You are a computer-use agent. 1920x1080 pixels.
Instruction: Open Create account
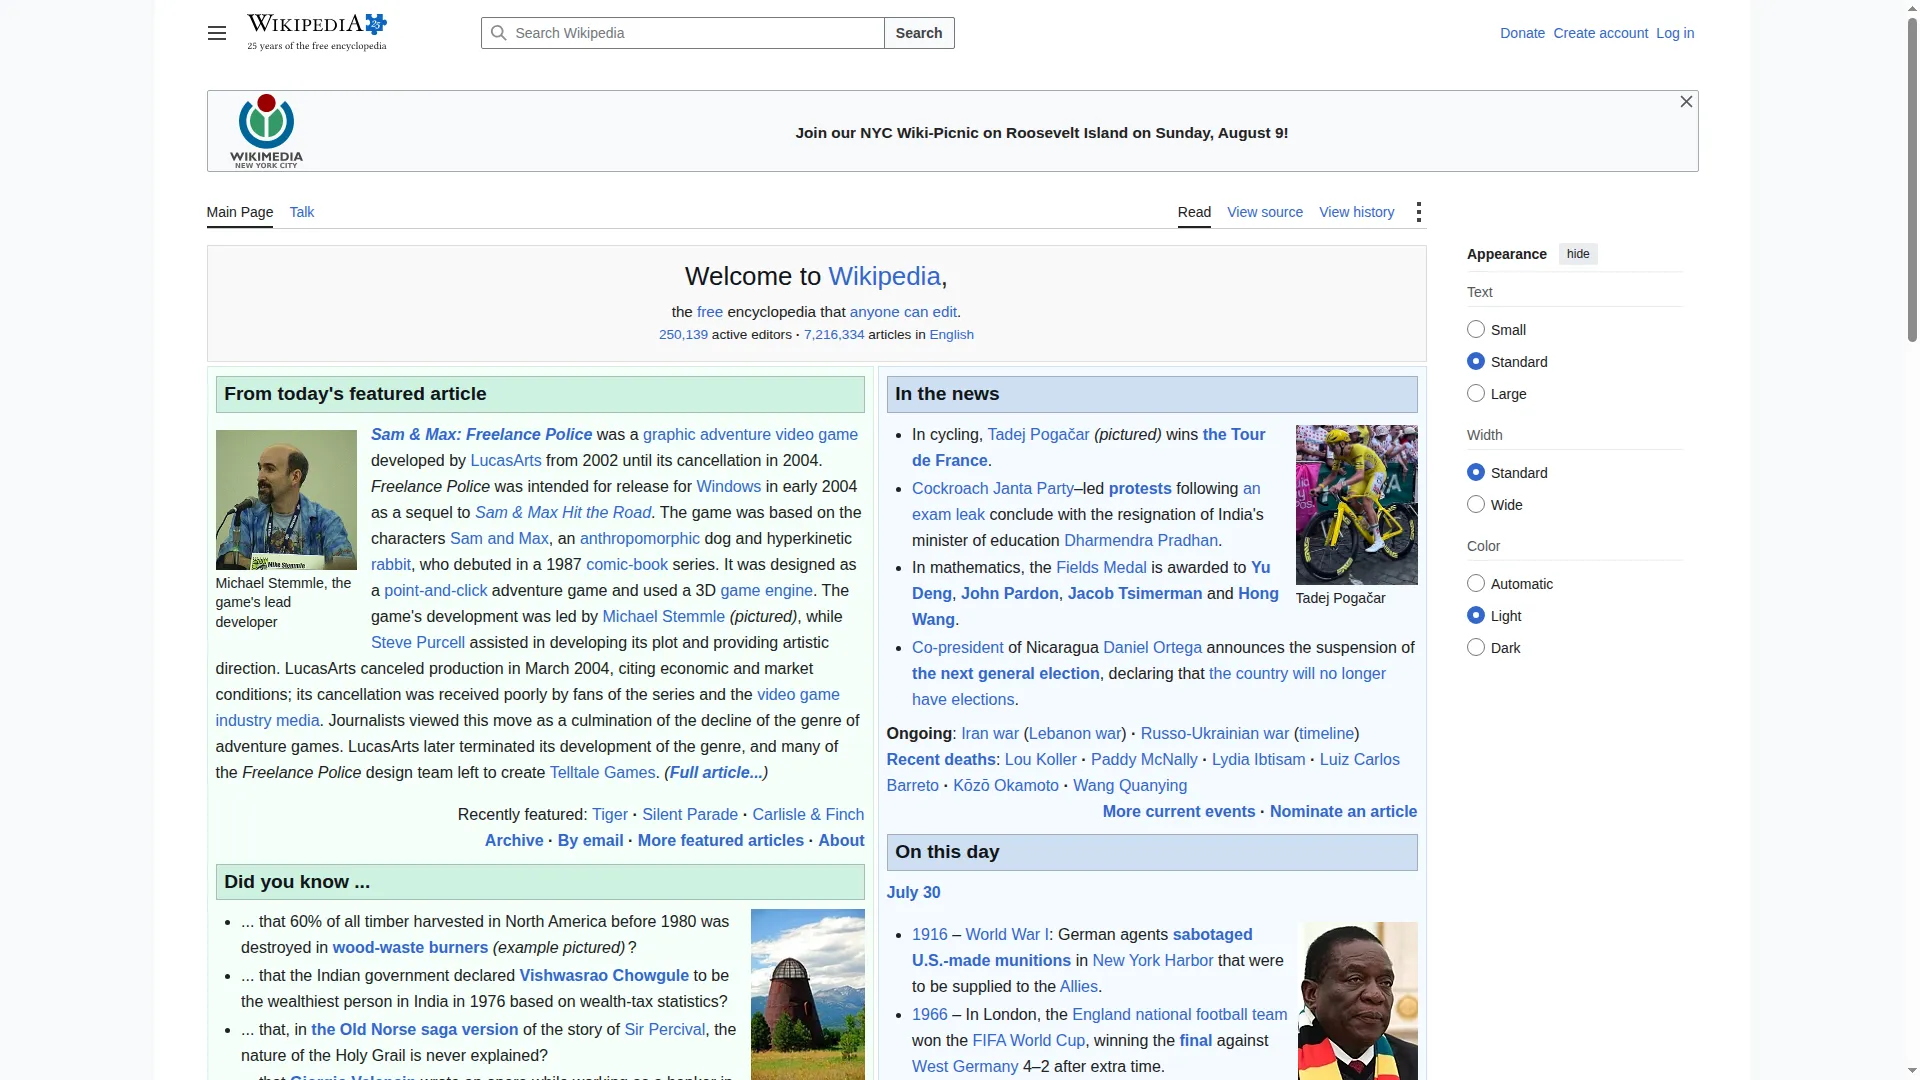click(x=1600, y=33)
